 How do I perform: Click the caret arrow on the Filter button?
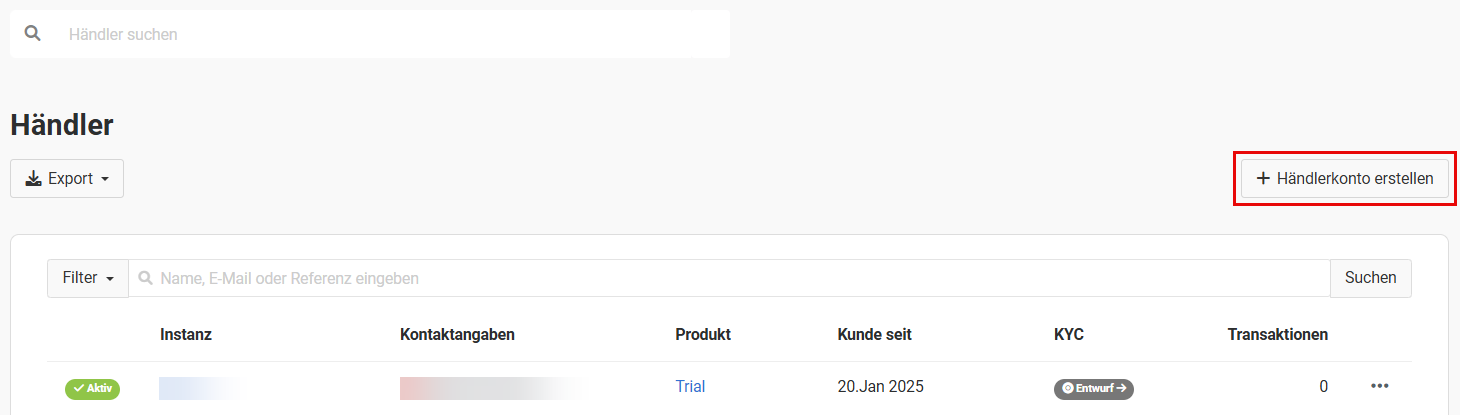tap(109, 279)
